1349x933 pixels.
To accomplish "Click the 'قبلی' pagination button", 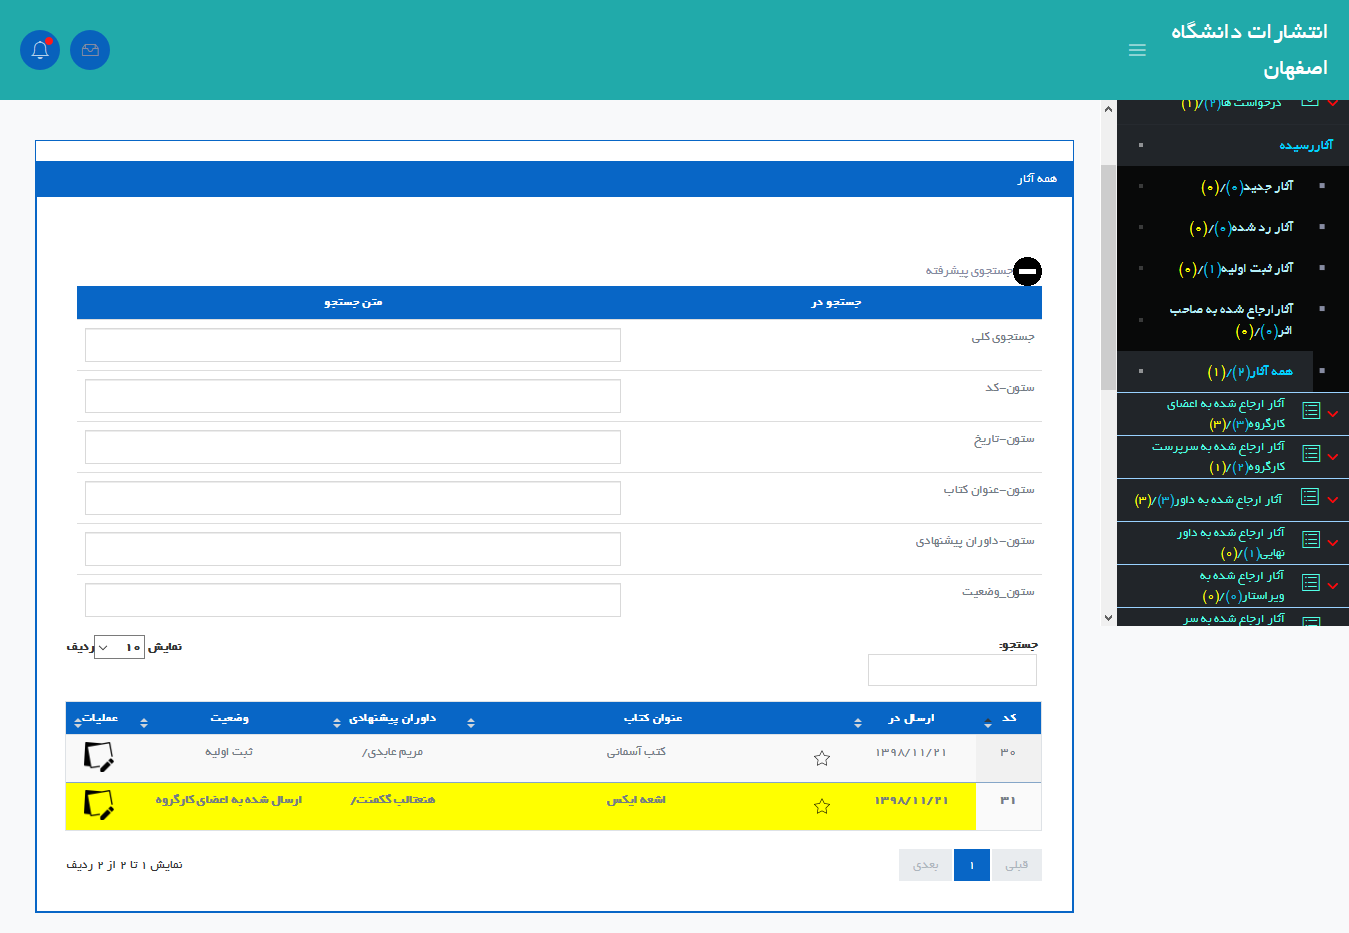I will pyautogui.click(x=1016, y=865).
